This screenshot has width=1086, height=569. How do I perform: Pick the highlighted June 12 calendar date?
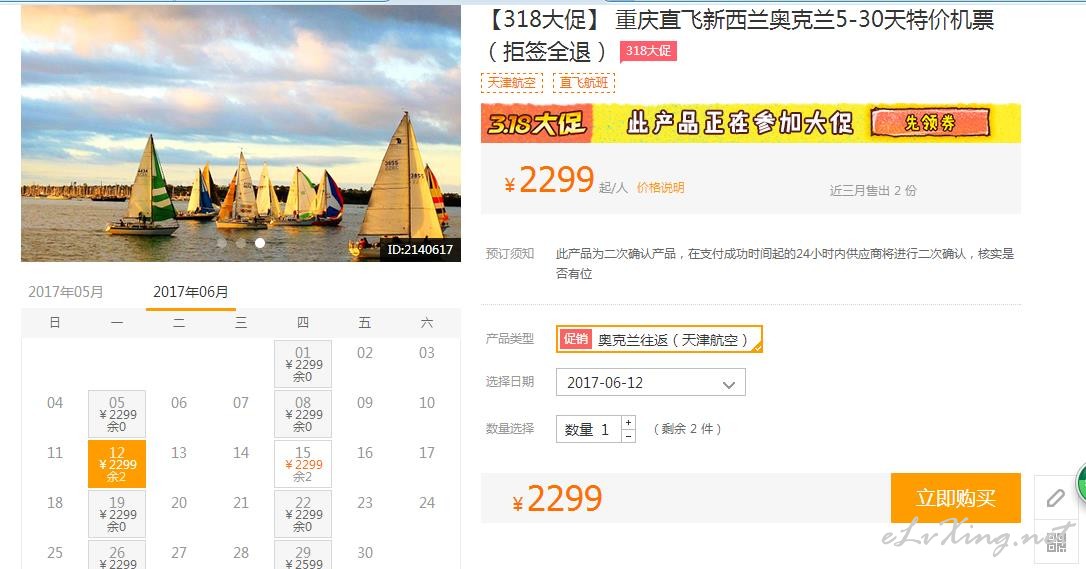click(117, 464)
